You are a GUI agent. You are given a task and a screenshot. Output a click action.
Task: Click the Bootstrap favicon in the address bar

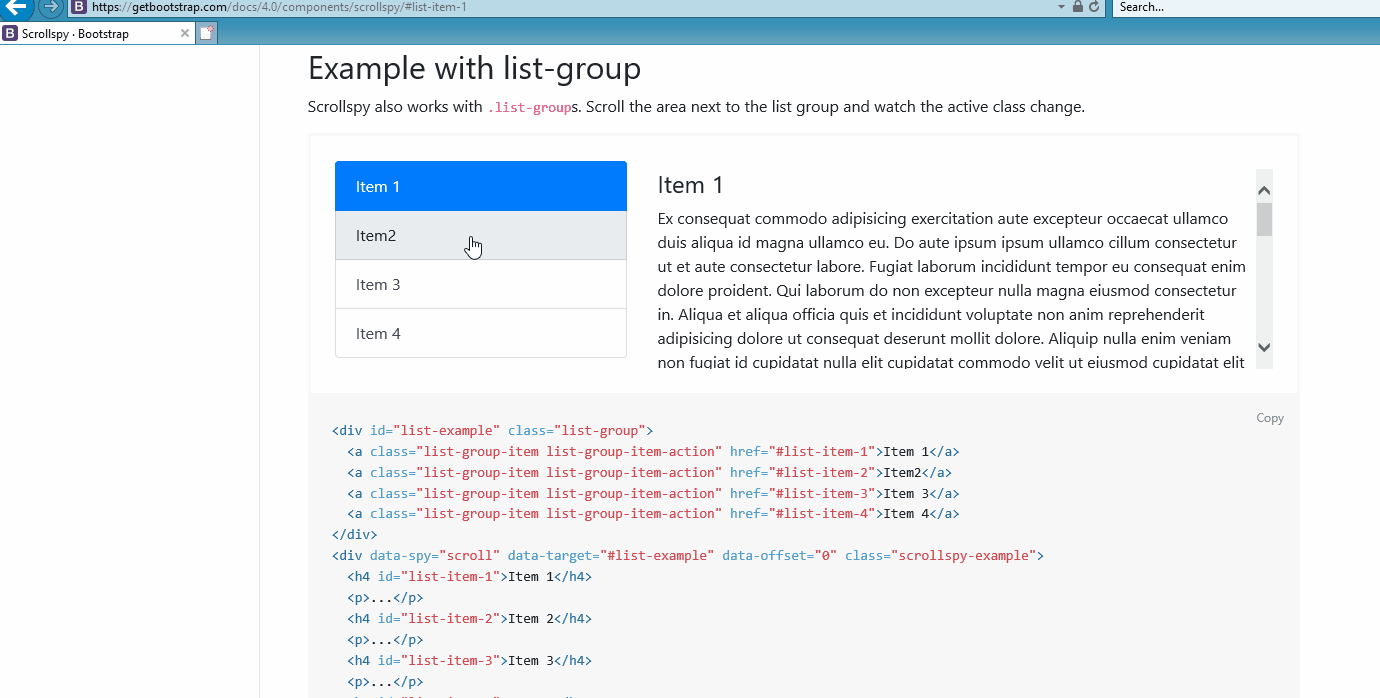78,7
